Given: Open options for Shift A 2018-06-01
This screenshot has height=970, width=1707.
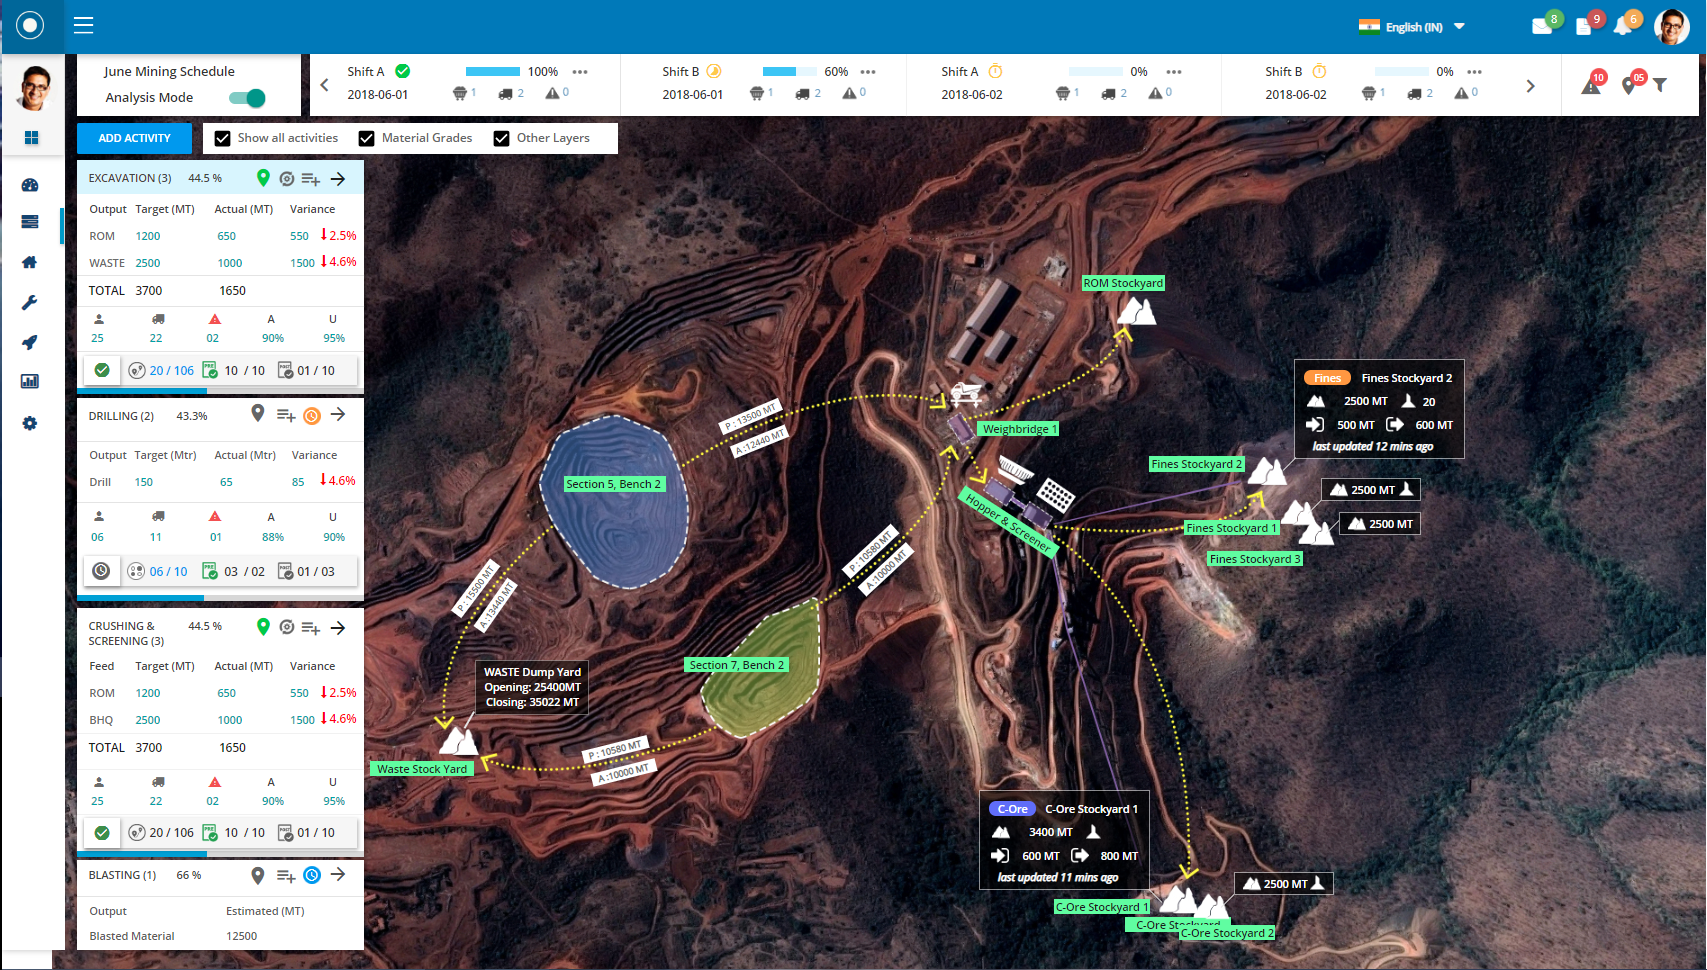Looking at the screenshot, I should point(580,72).
